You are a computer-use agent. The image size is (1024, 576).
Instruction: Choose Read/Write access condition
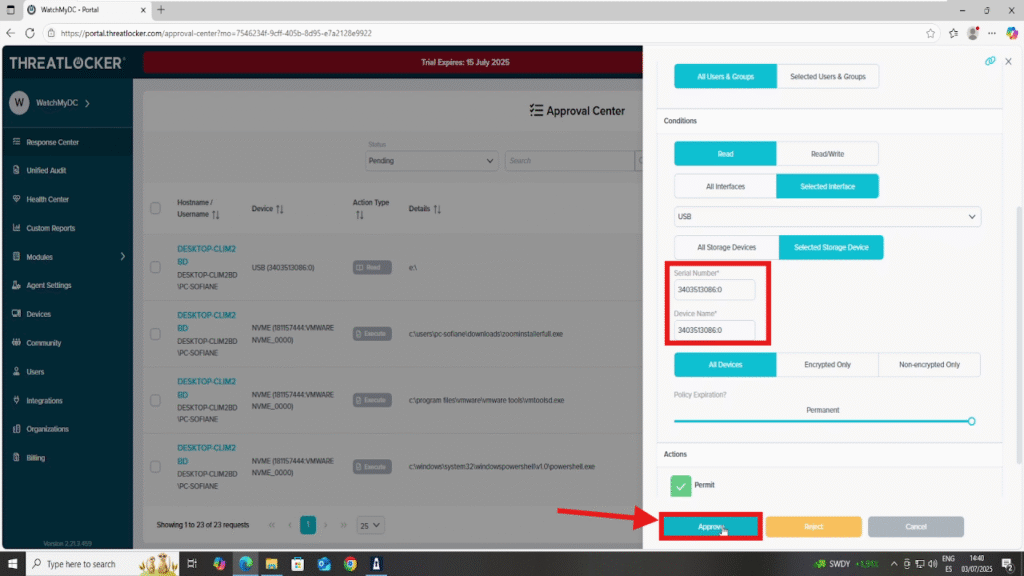827,154
